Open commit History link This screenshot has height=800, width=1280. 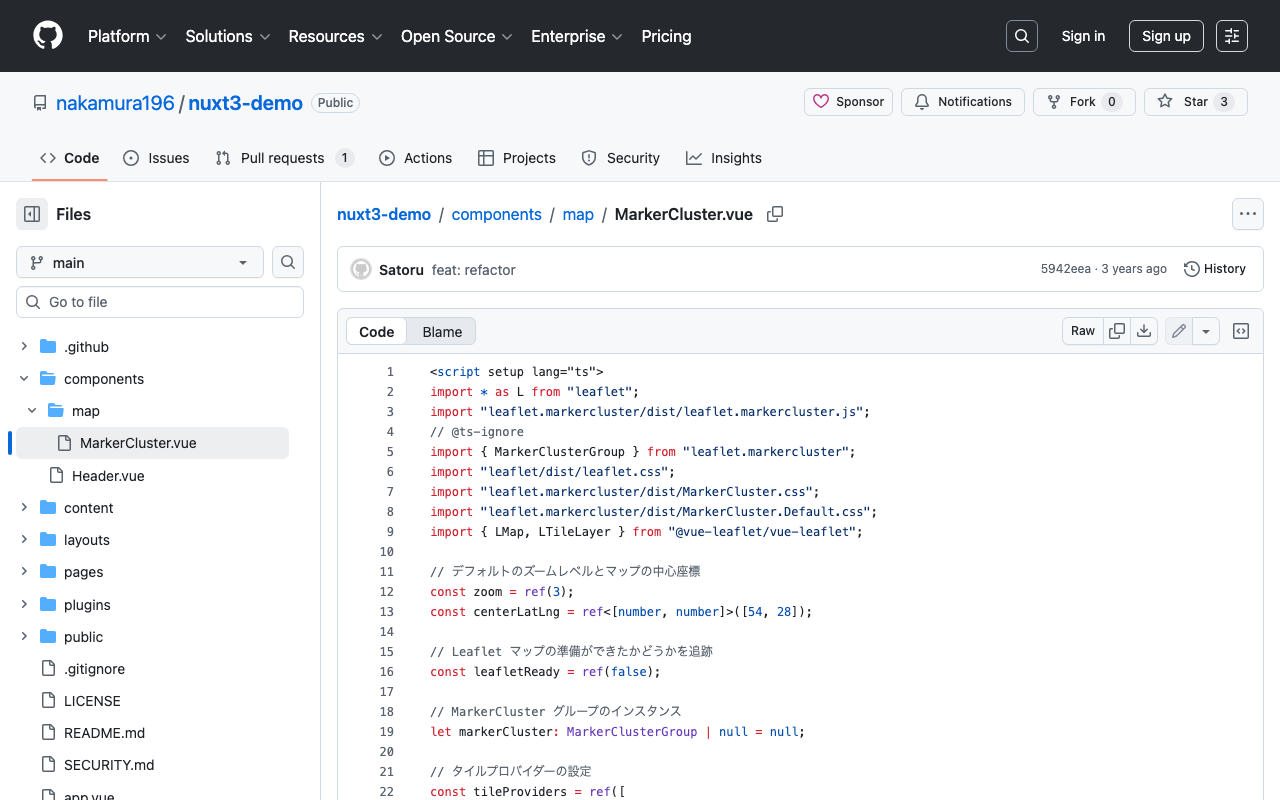[1215, 269]
